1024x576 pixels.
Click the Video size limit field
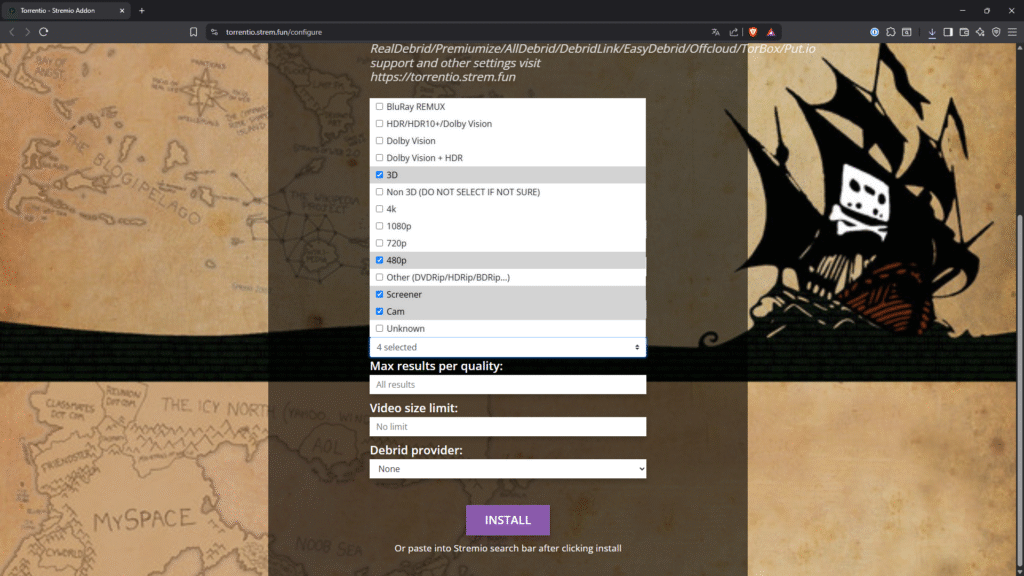tap(507, 426)
